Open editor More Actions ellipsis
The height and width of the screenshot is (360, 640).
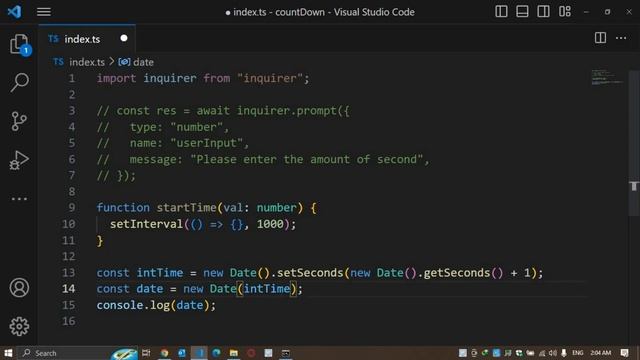tap(621, 38)
